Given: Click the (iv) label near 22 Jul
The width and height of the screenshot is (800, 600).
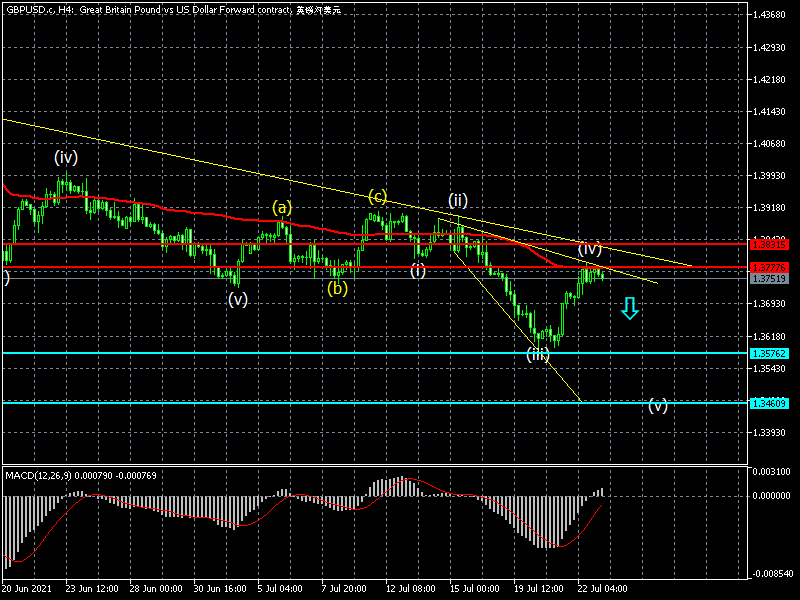Looking at the screenshot, I should pos(589,248).
